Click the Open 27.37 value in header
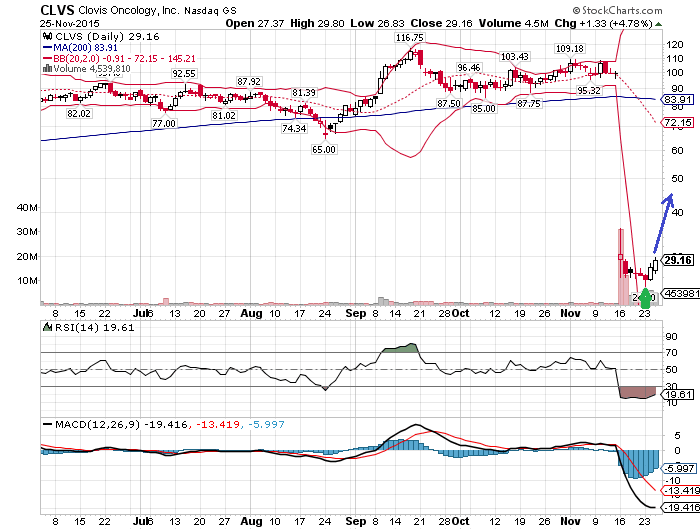The width and height of the screenshot is (700, 530). pos(254,23)
